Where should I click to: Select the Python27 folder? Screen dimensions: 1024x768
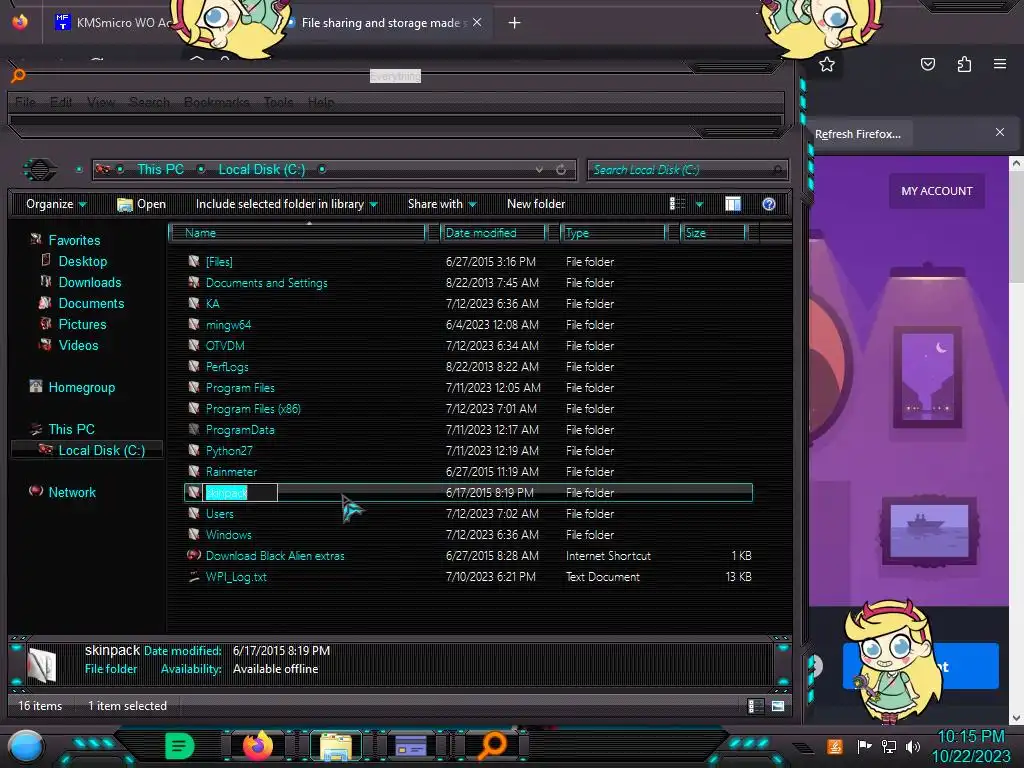coord(229,451)
